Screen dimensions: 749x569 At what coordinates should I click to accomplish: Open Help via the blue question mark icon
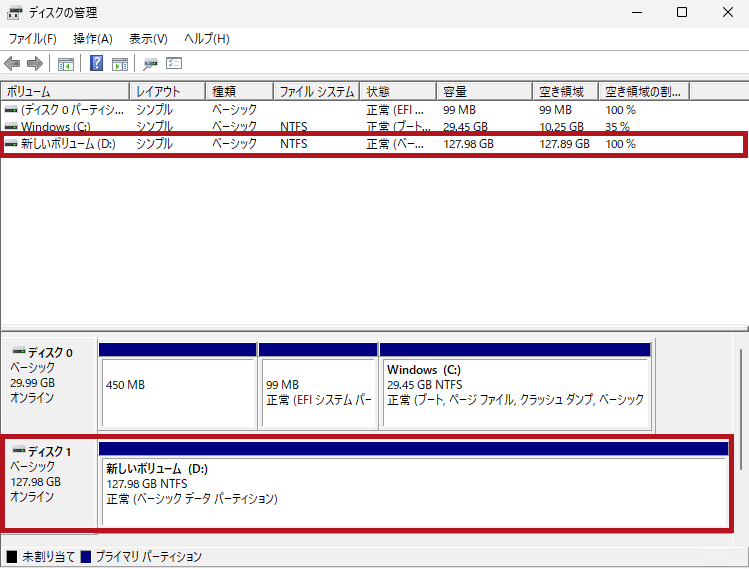97,64
